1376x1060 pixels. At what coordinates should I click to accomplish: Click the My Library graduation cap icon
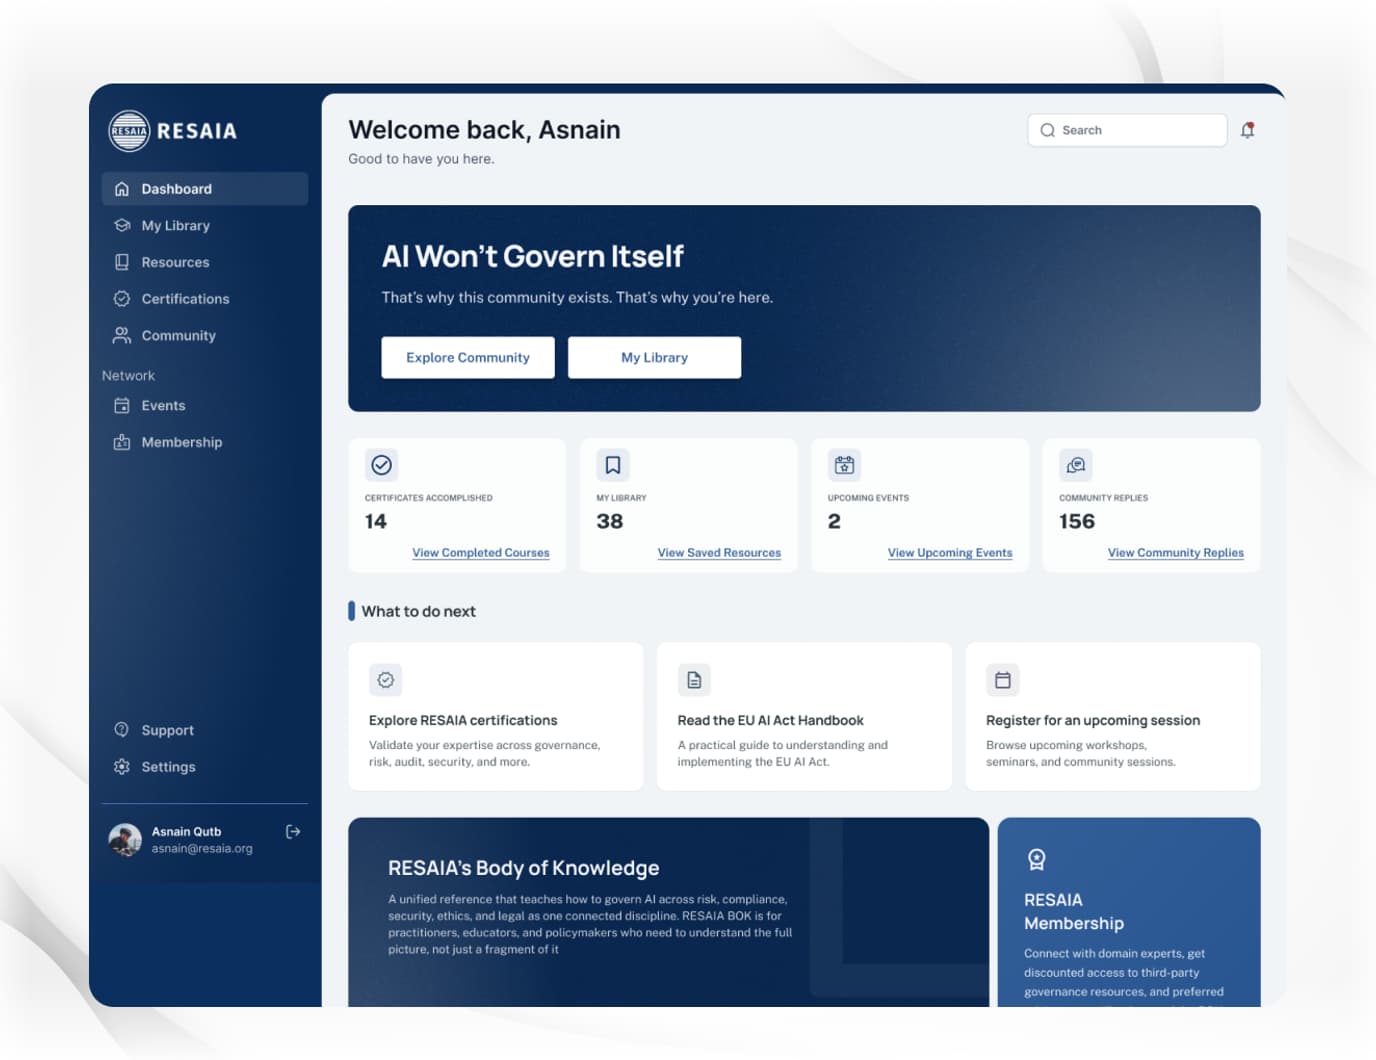click(x=122, y=226)
